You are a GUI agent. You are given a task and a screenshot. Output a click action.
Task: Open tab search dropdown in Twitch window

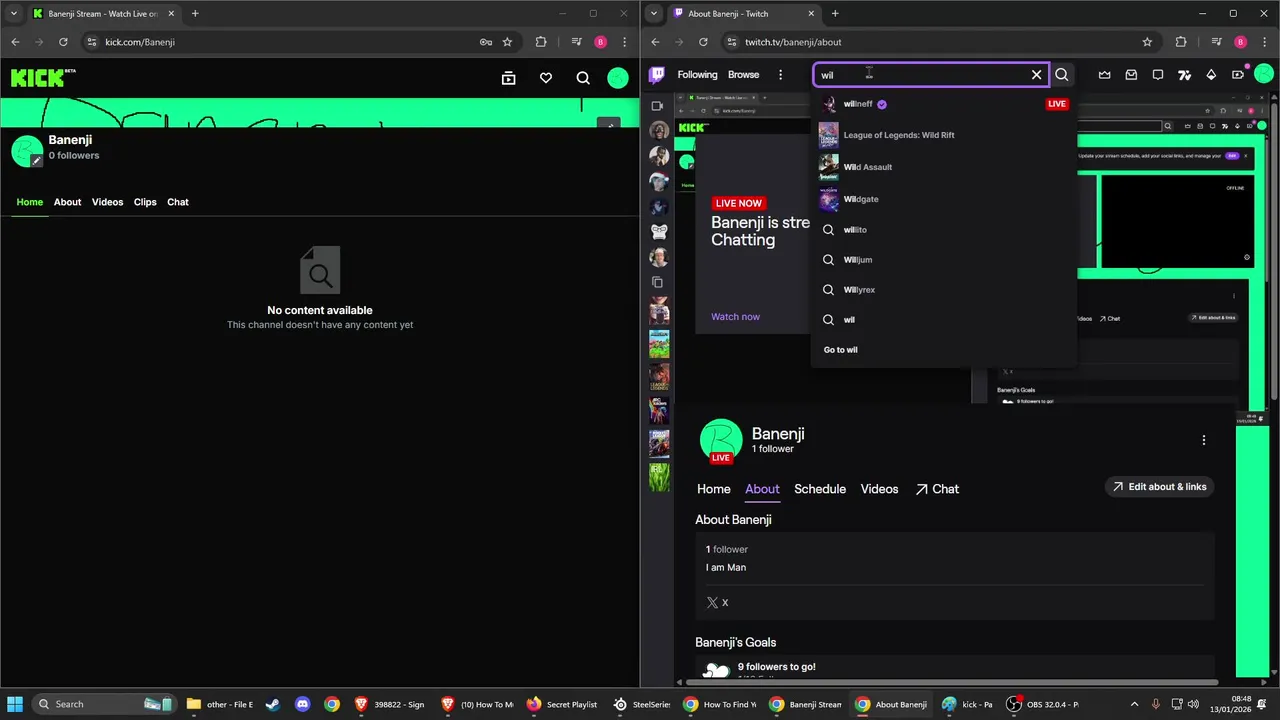(x=654, y=14)
